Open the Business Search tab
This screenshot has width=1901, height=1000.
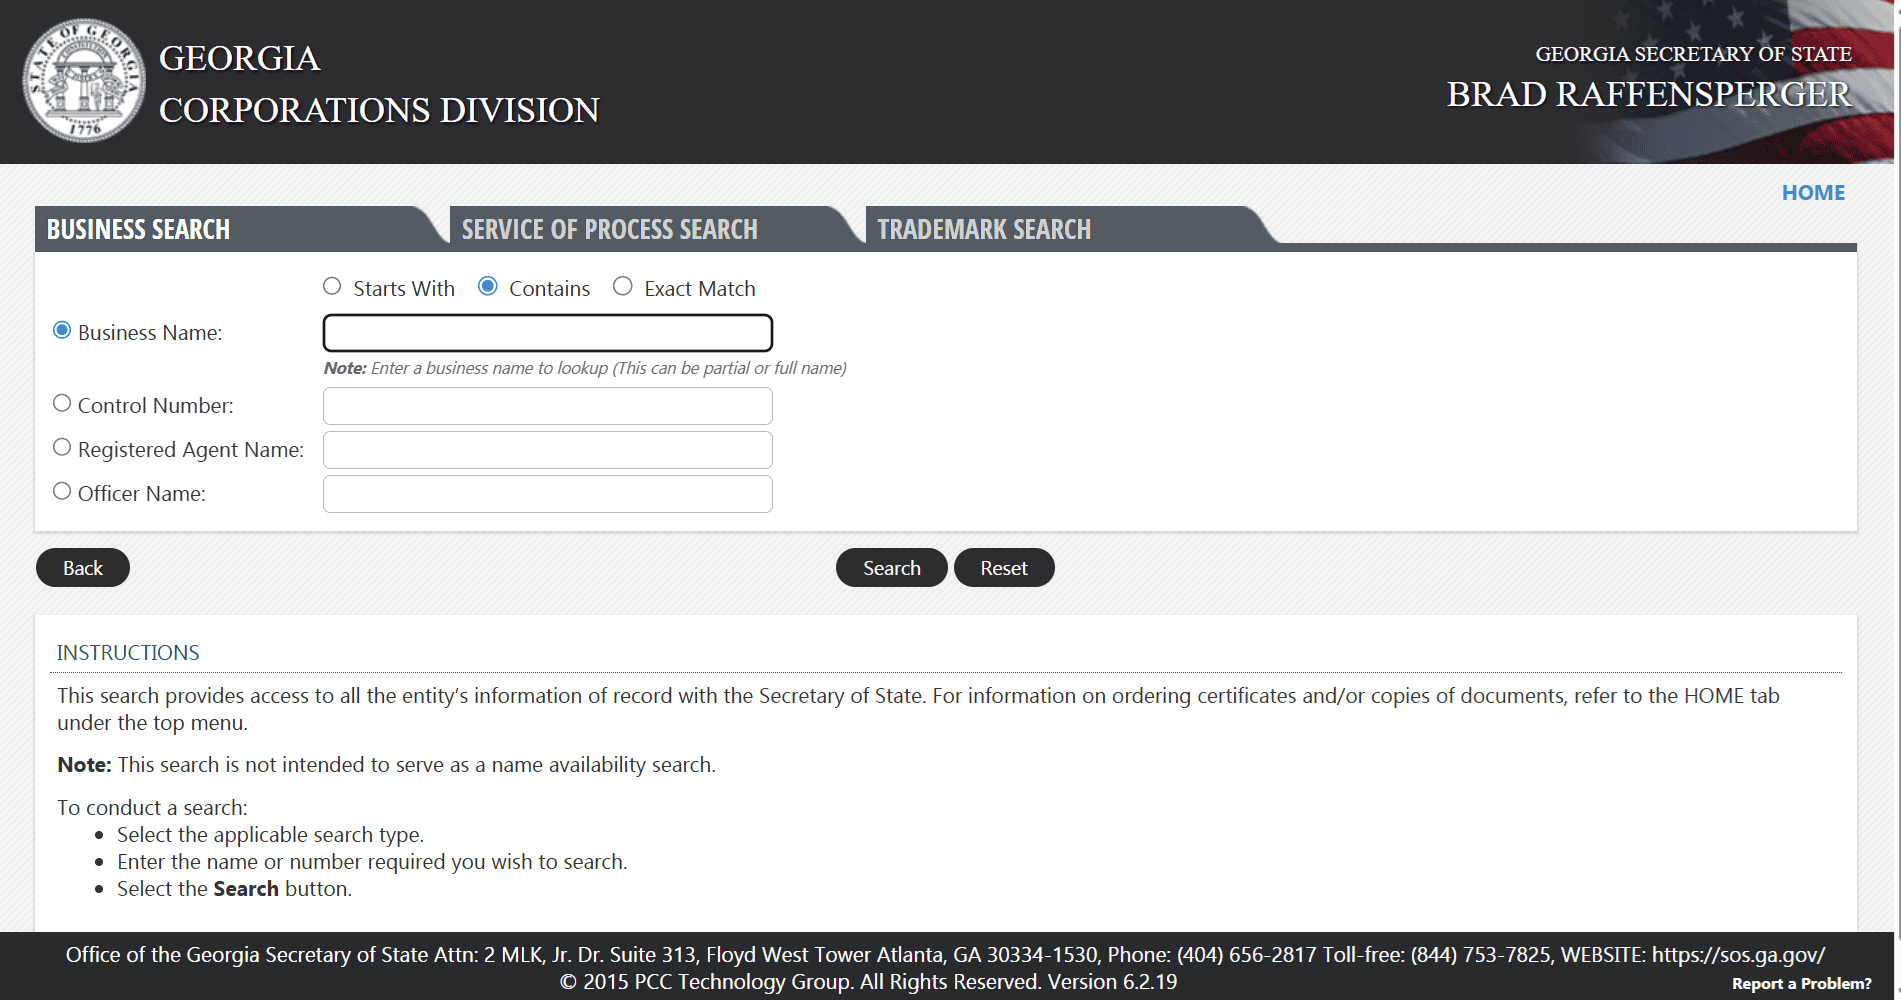(139, 229)
